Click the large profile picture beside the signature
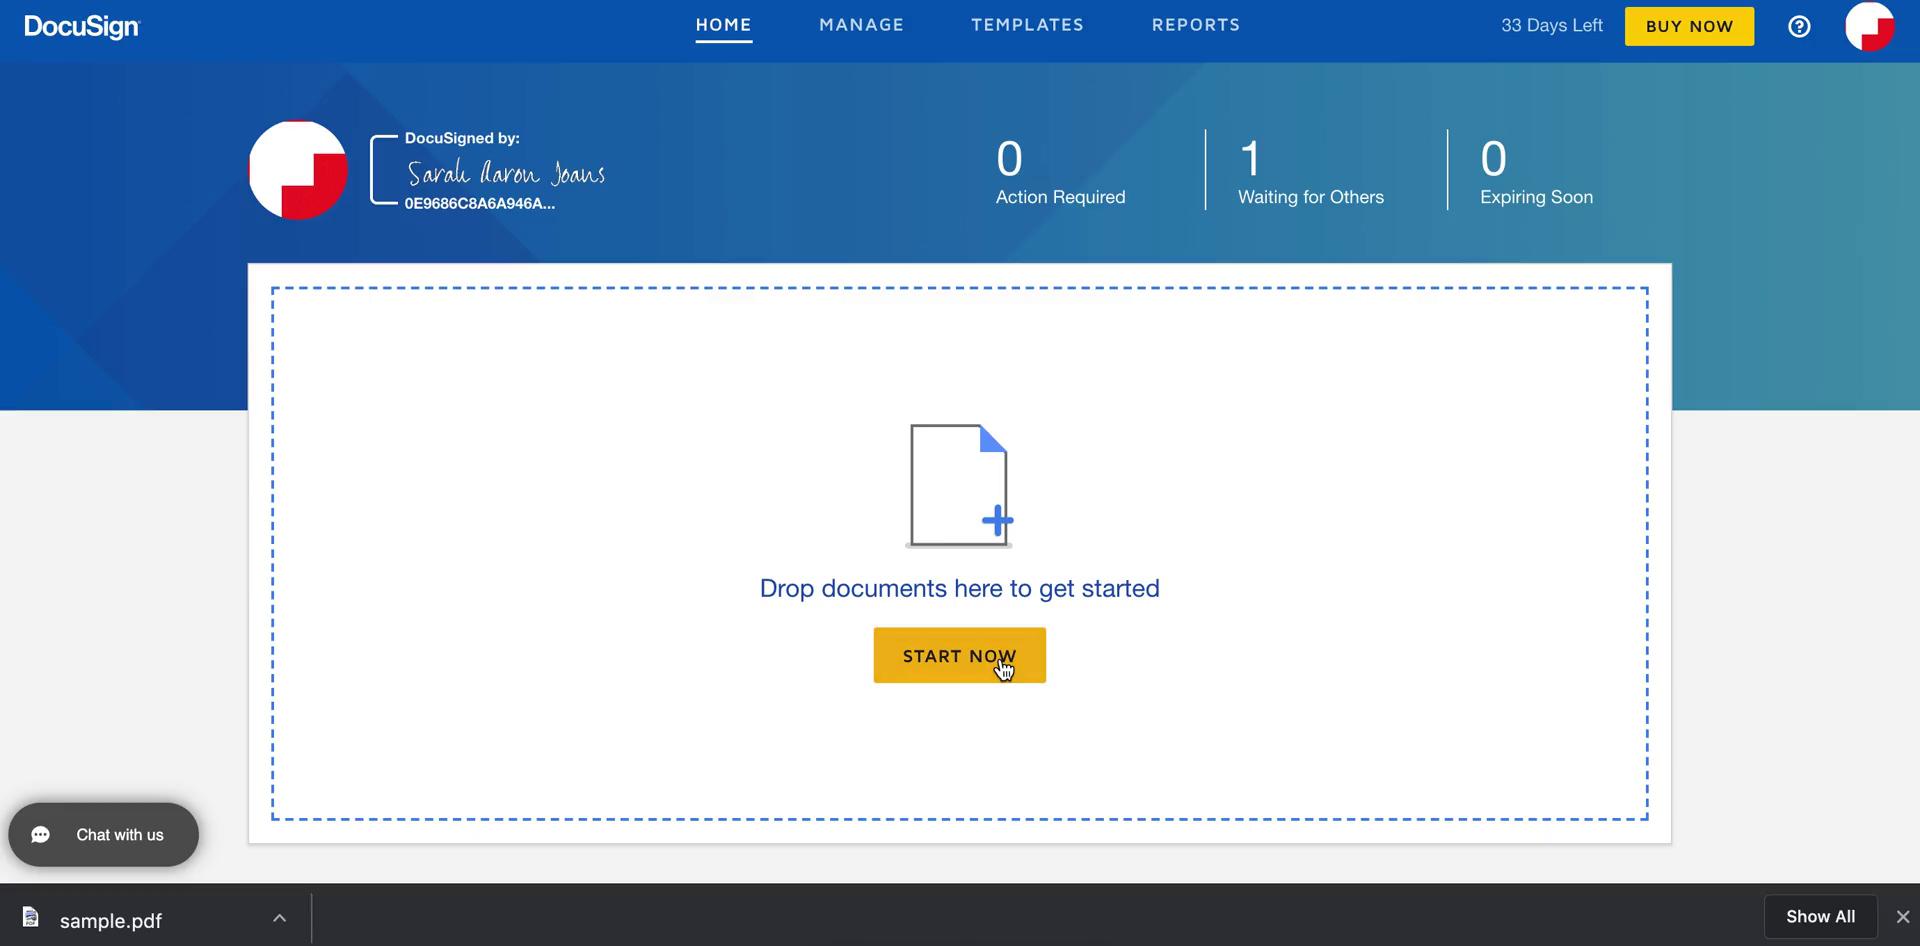The height and width of the screenshot is (946, 1920). coord(298,170)
